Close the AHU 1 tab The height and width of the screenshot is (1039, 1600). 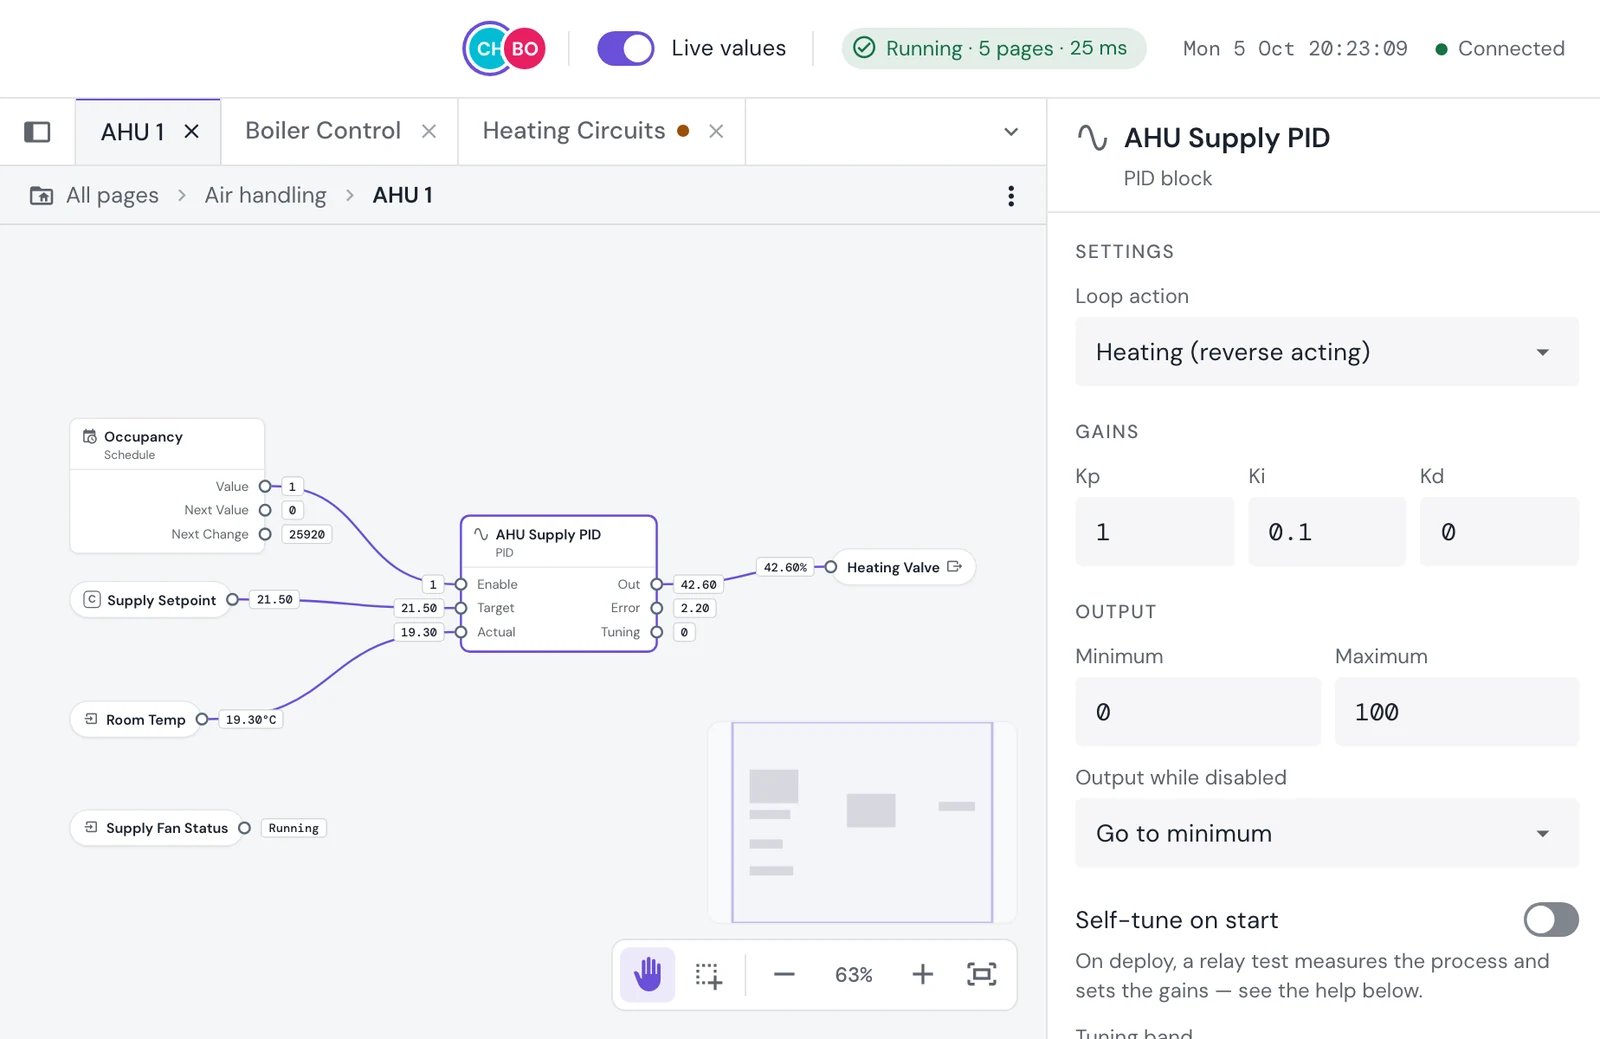(x=192, y=132)
